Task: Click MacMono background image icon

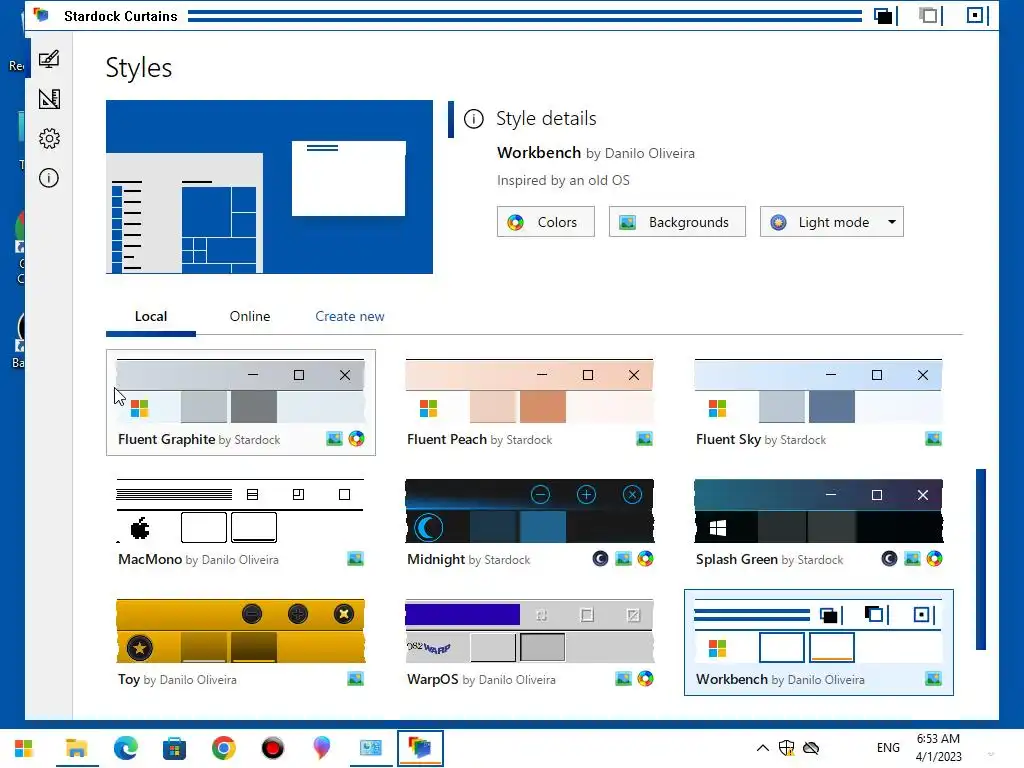Action: click(x=355, y=559)
